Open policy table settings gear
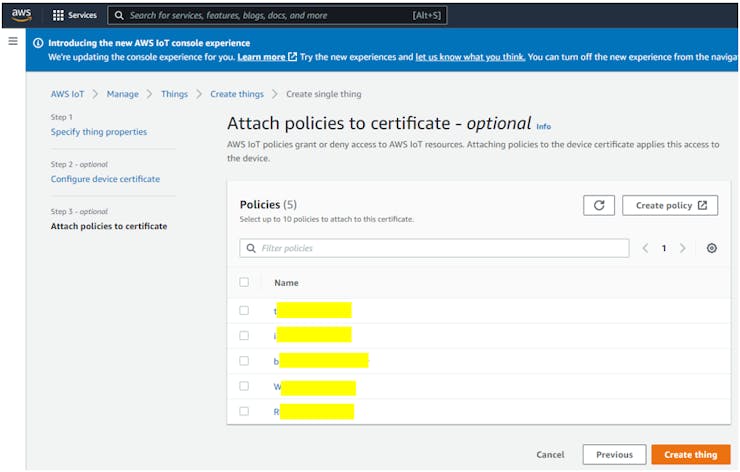Viewport: 740px width, 472px height. 711,248
